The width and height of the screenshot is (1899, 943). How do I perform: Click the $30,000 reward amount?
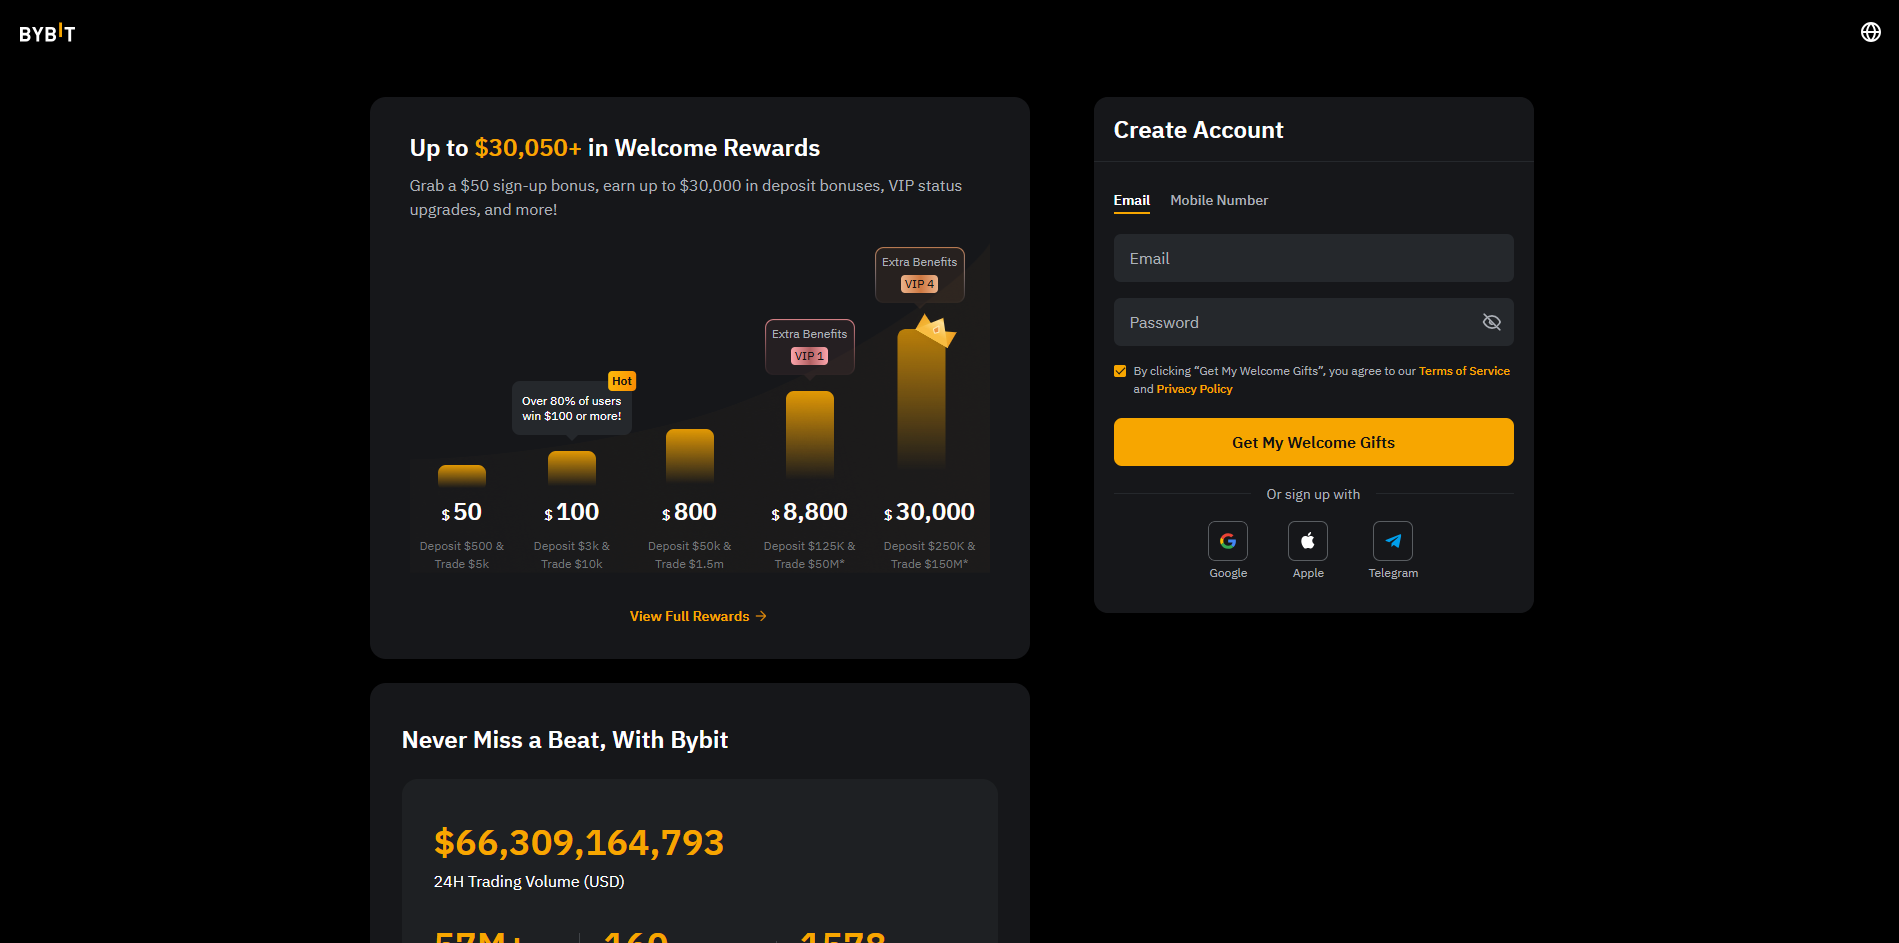[929, 512]
